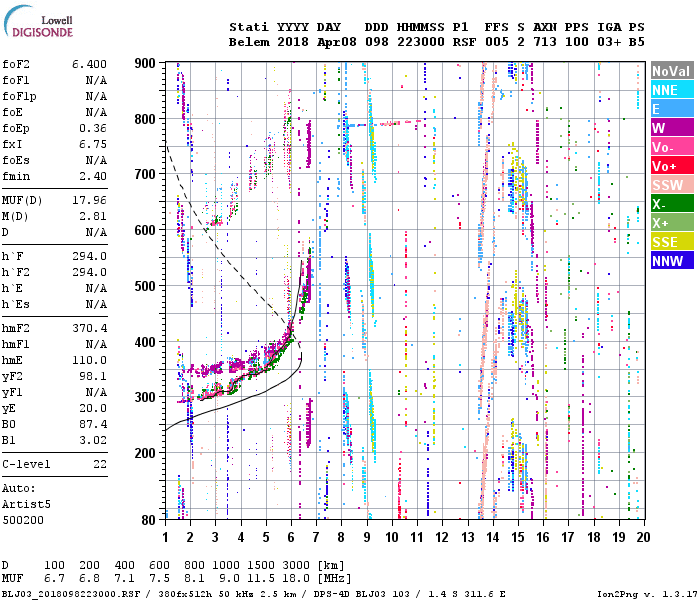Click the 14 MHz frequency axis label
The height and width of the screenshot is (600, 700).
coord(493,537)
